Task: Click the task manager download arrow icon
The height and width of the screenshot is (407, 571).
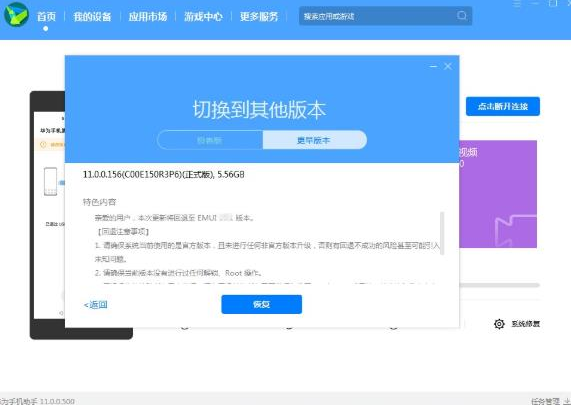Action: [566, 401]
